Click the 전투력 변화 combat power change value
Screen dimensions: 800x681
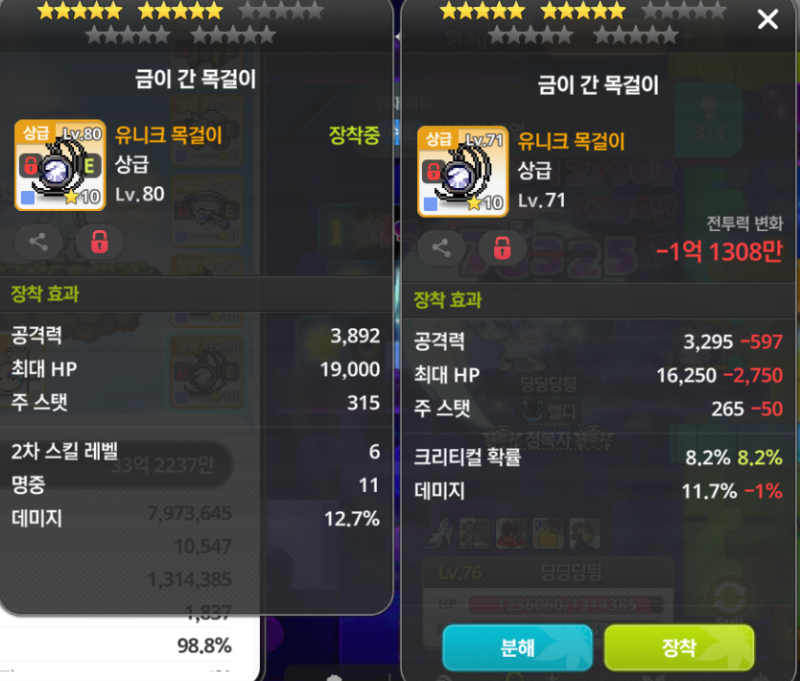click(719, 251)
